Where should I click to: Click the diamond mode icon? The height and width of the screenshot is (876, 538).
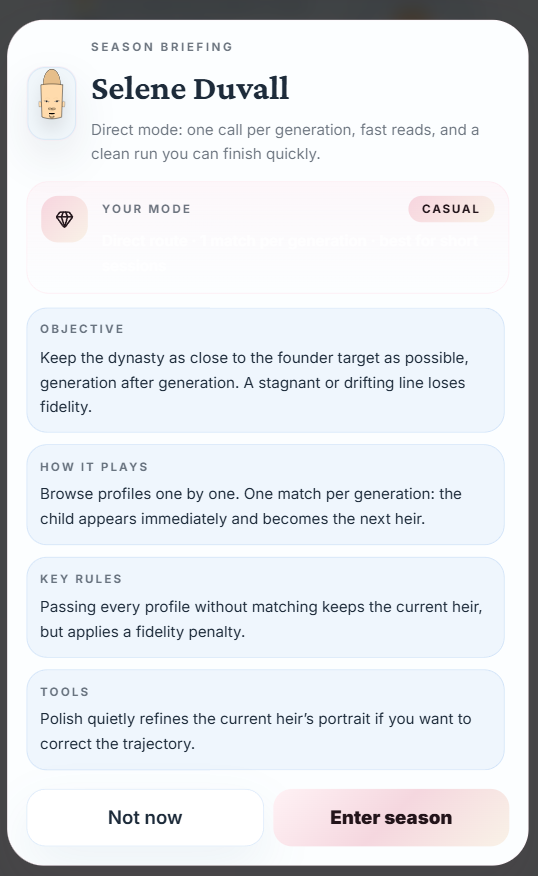(x=64, y=219)
